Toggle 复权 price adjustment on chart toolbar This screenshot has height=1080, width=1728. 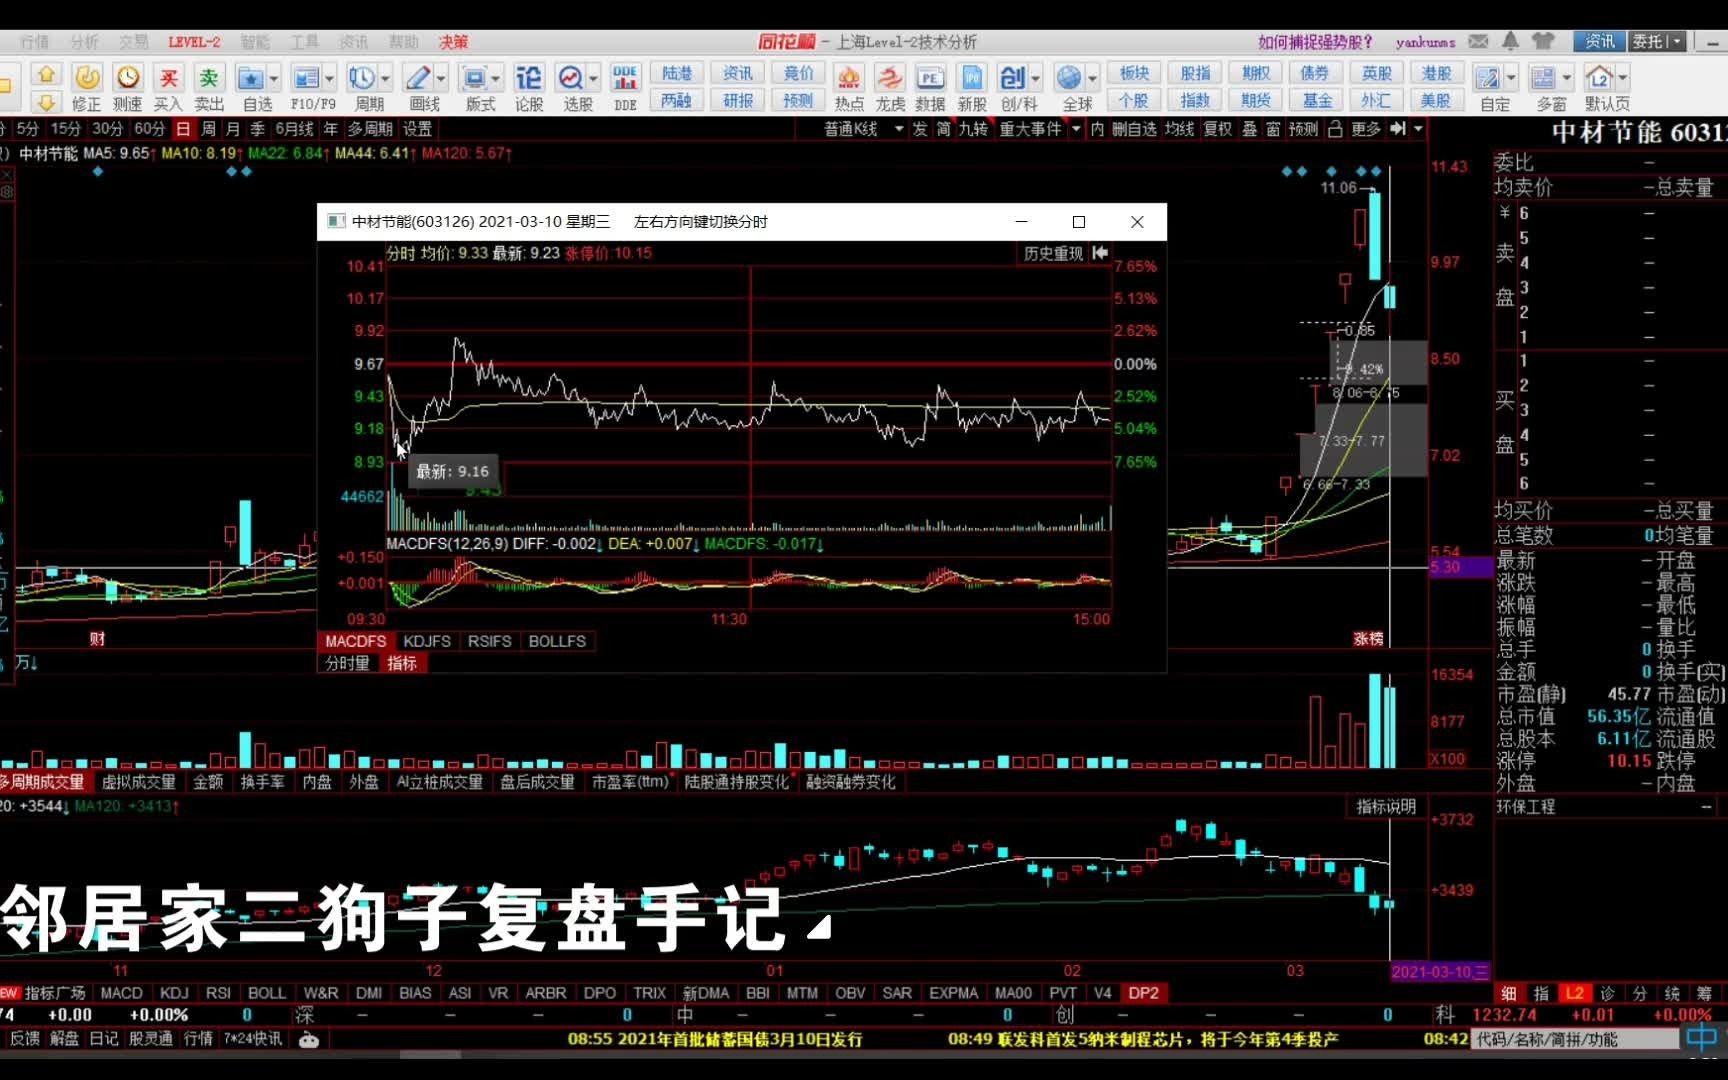pos(1218,129)
